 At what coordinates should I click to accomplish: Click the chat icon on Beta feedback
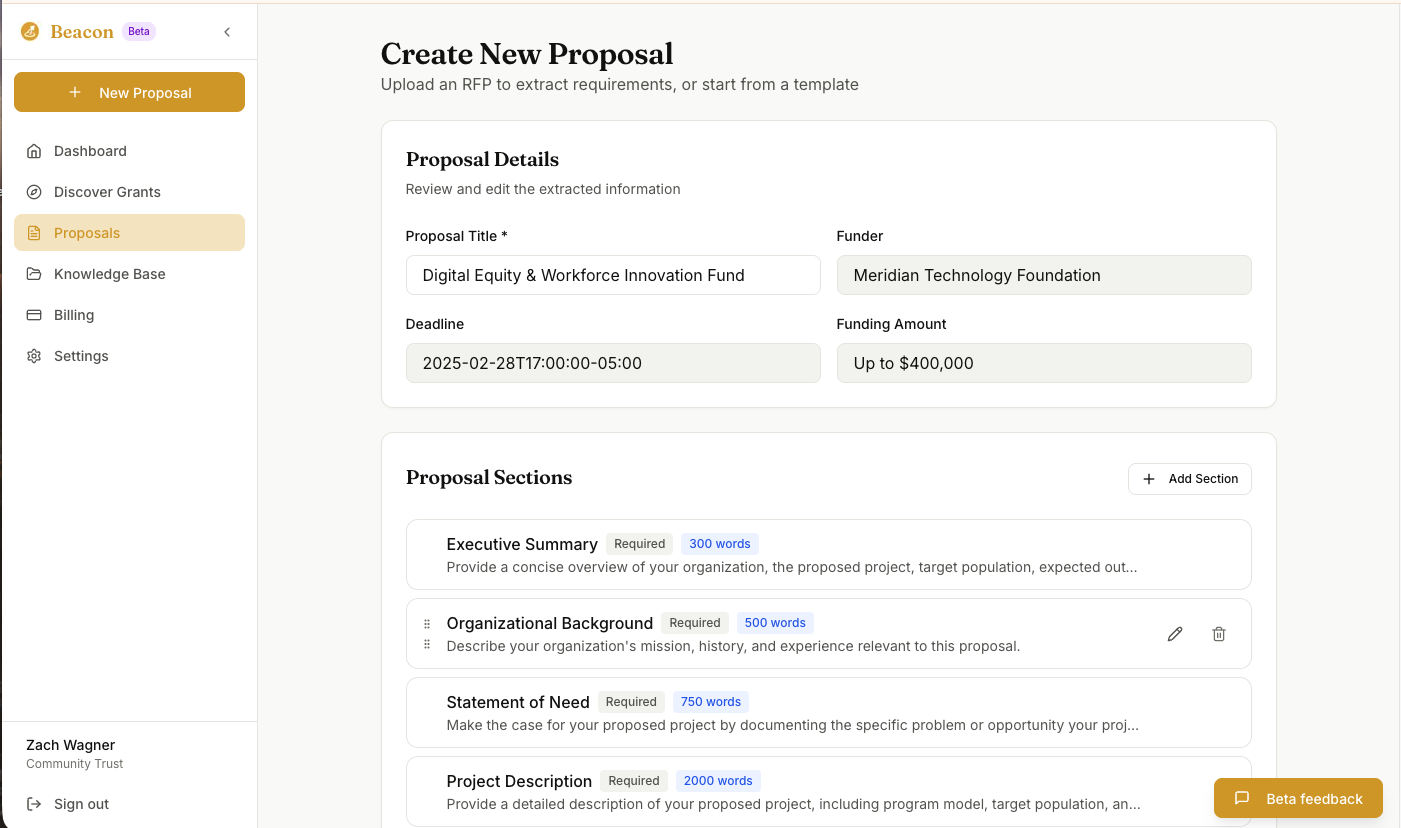[x=1241, y=798]
